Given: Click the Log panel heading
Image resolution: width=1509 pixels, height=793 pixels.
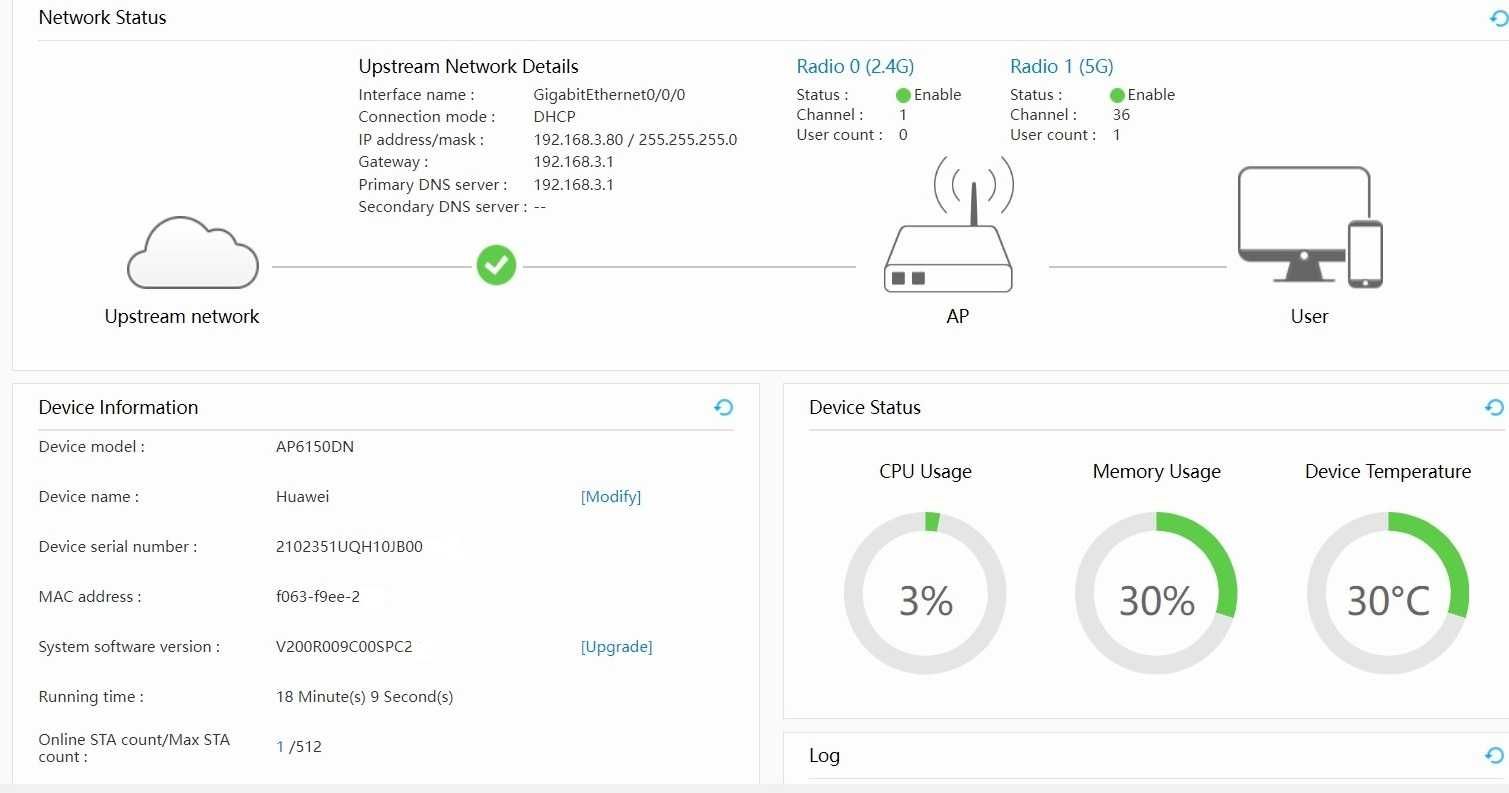Looking at the screenshot, I should pyautogui.click(x=824, y=755).
